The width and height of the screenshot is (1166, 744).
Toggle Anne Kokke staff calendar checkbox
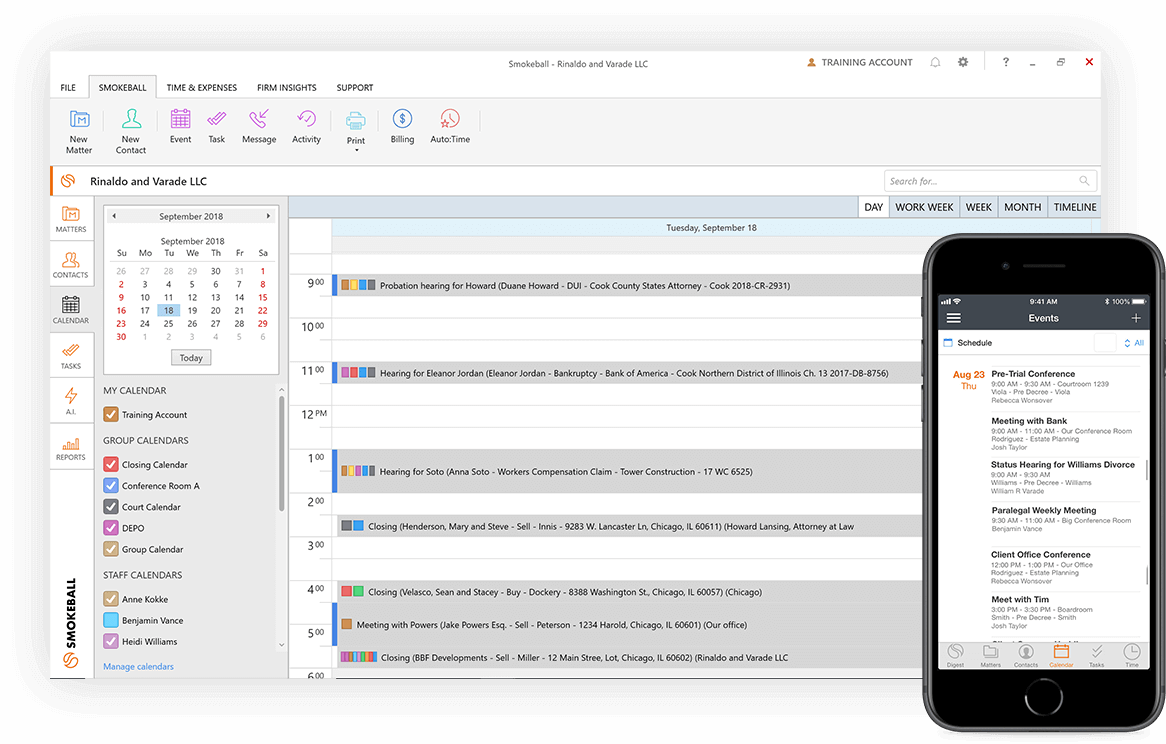tap(111, 598)
